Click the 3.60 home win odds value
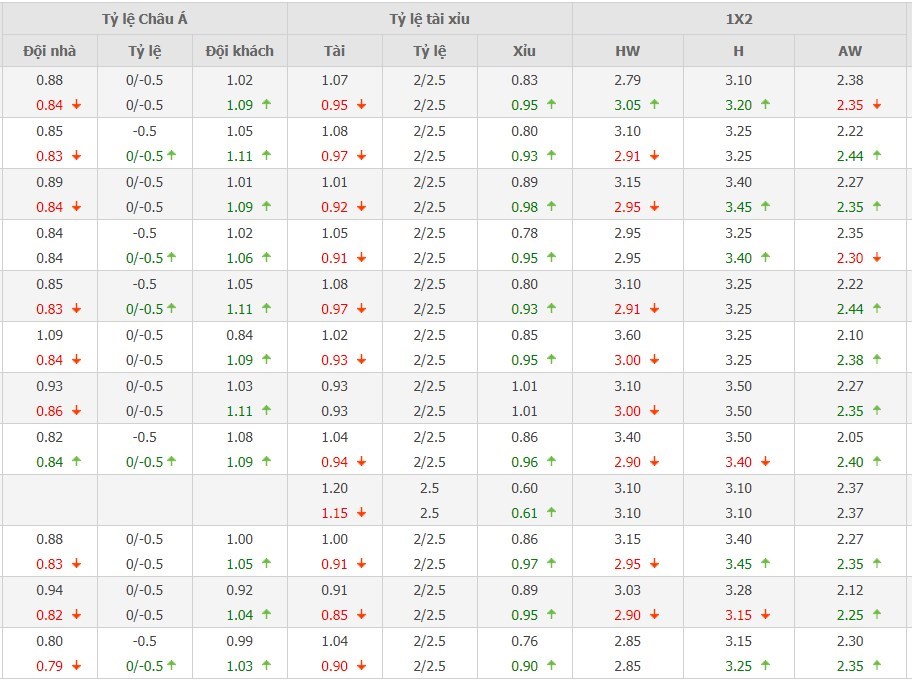 click(x=627, y=335)
